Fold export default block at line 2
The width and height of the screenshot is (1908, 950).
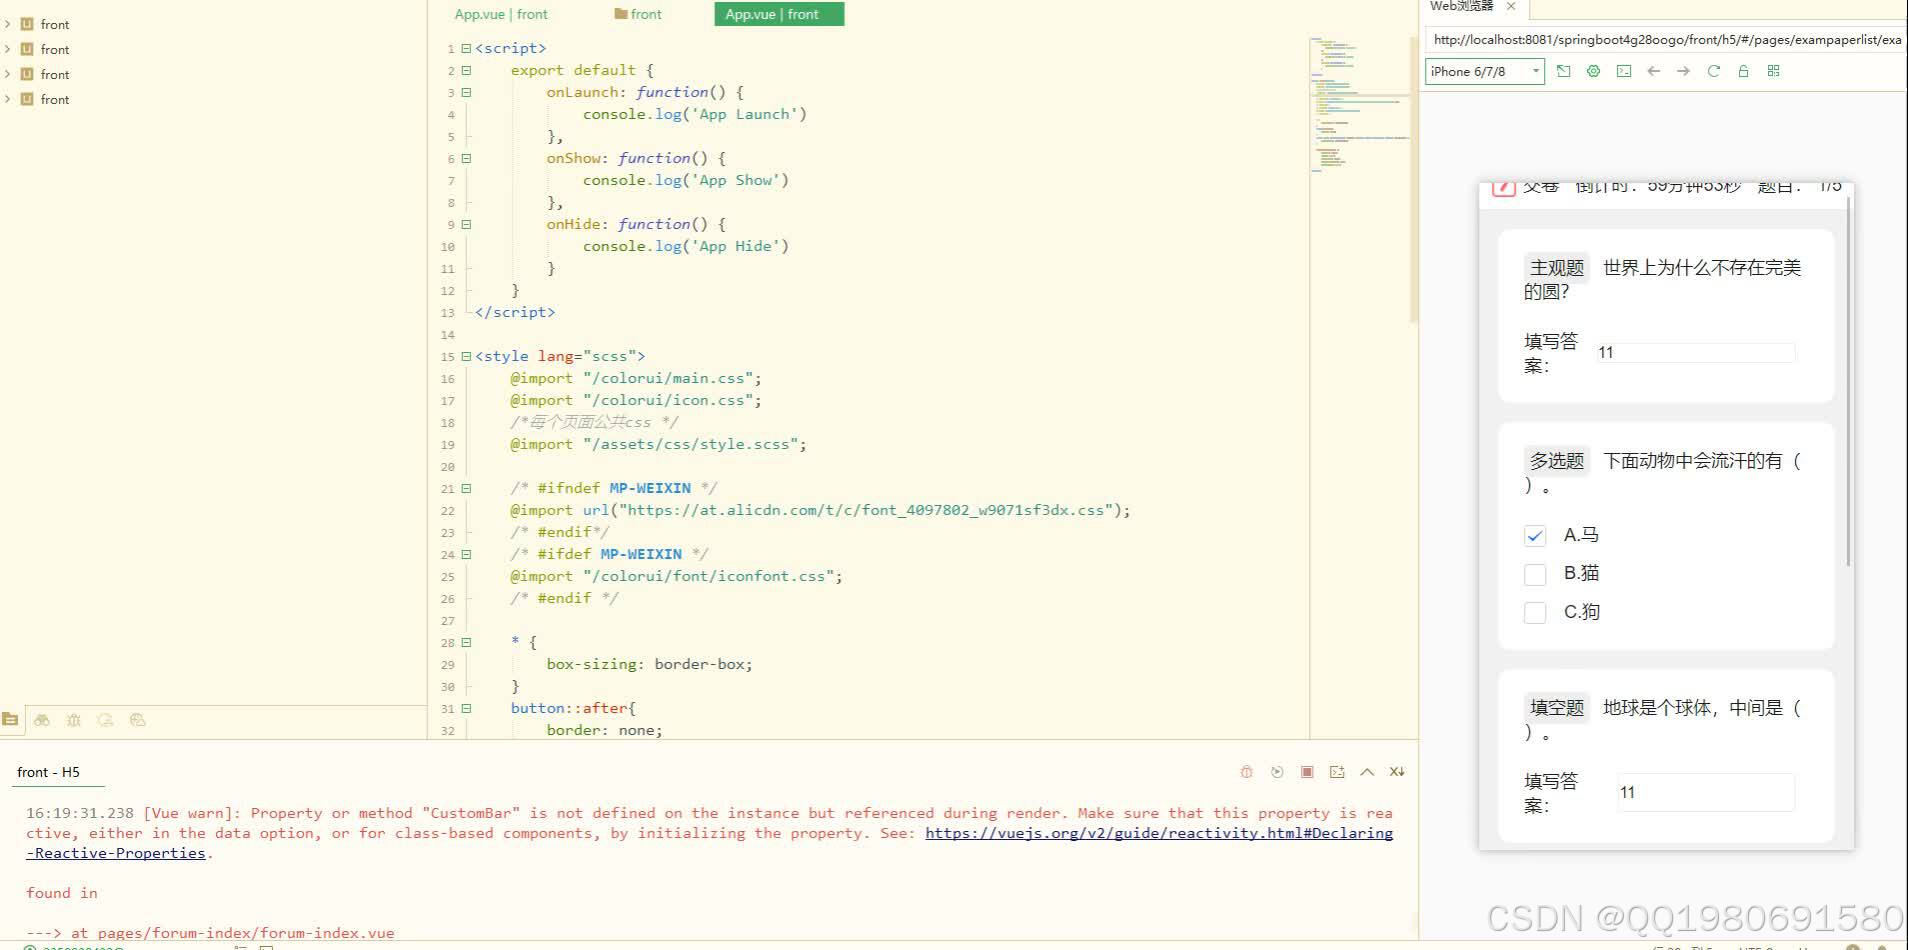point(466,70)
